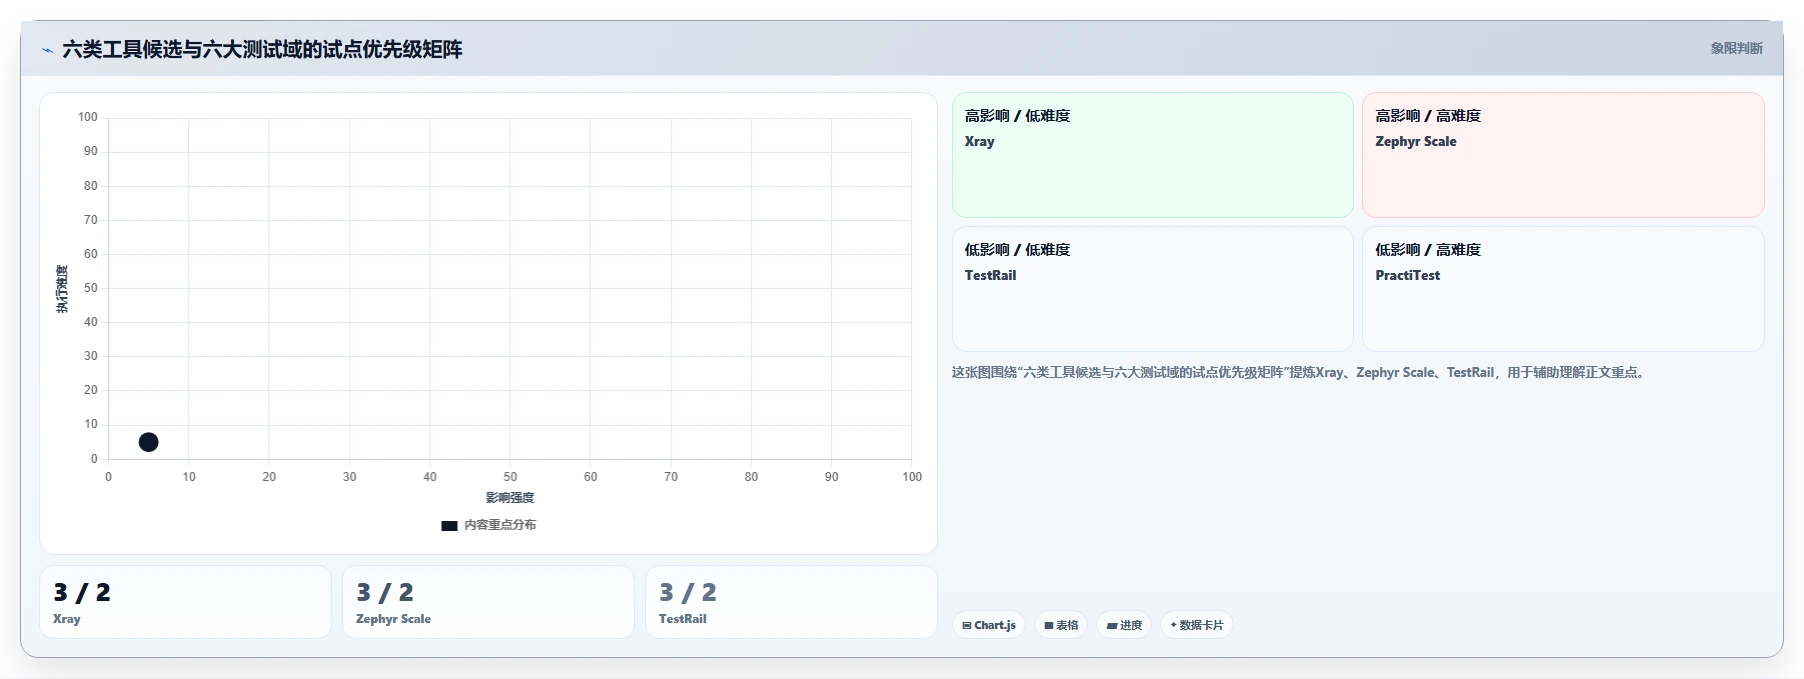Click the PractiTest name in quadrant card
Viewport: 1804px width, 679px height.
[x=1408, y=275]
